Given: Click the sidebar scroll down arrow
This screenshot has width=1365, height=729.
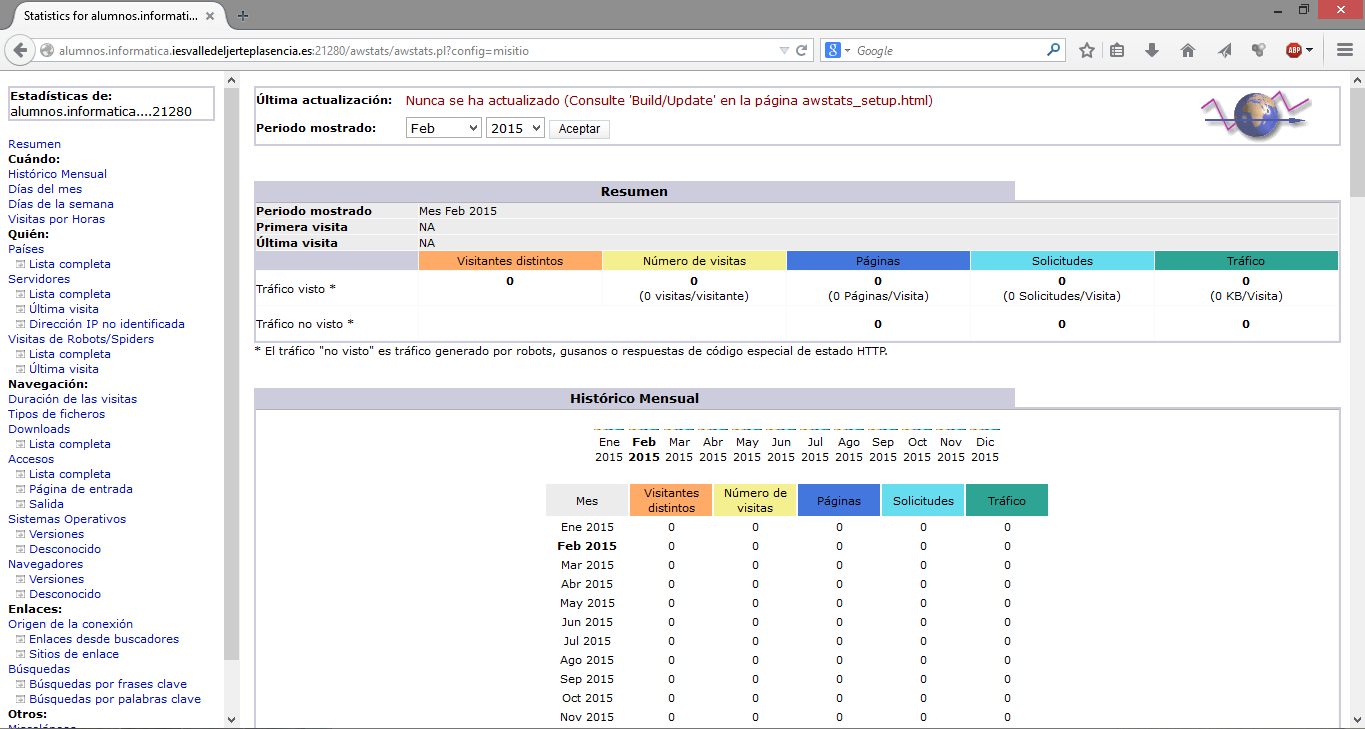Looking at the screenshot, I should click(232, 719).
